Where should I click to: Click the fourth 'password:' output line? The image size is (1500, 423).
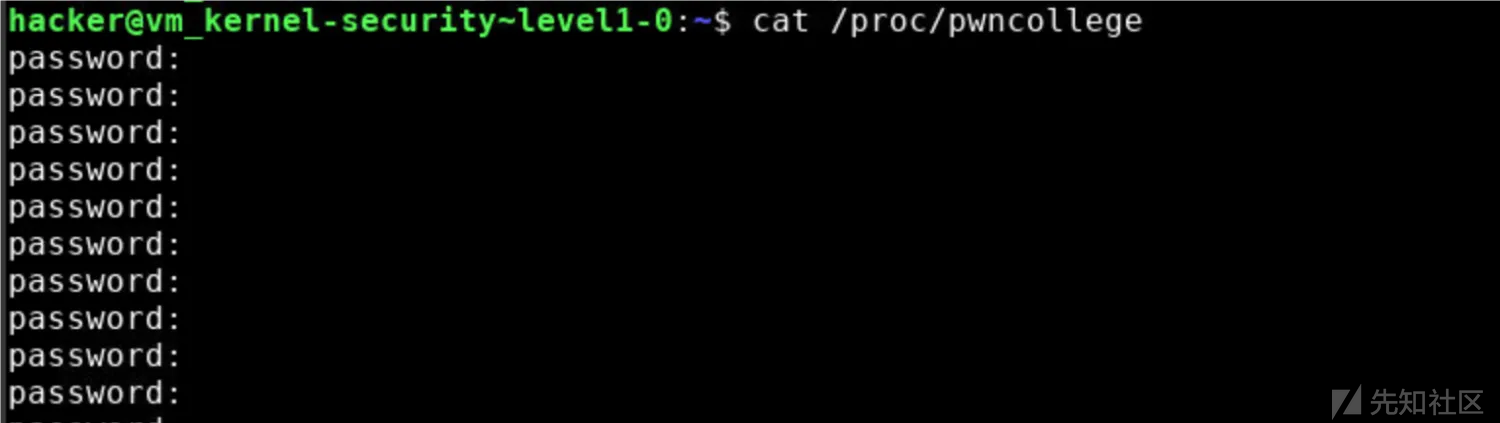[x=94, y=171]
